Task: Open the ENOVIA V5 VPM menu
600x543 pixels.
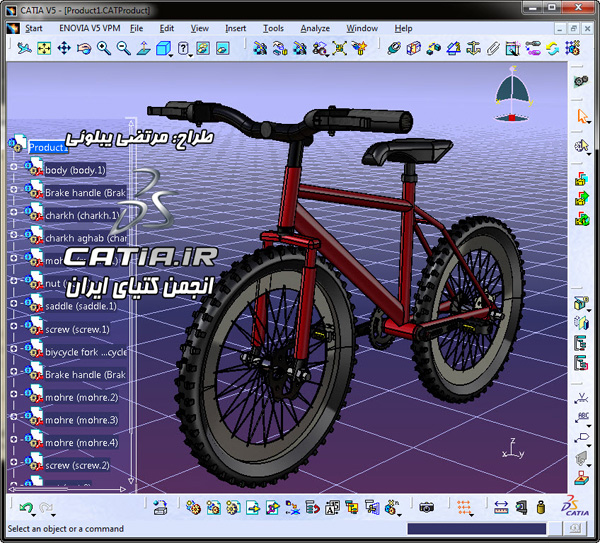Action: click(x=90, y=28)
